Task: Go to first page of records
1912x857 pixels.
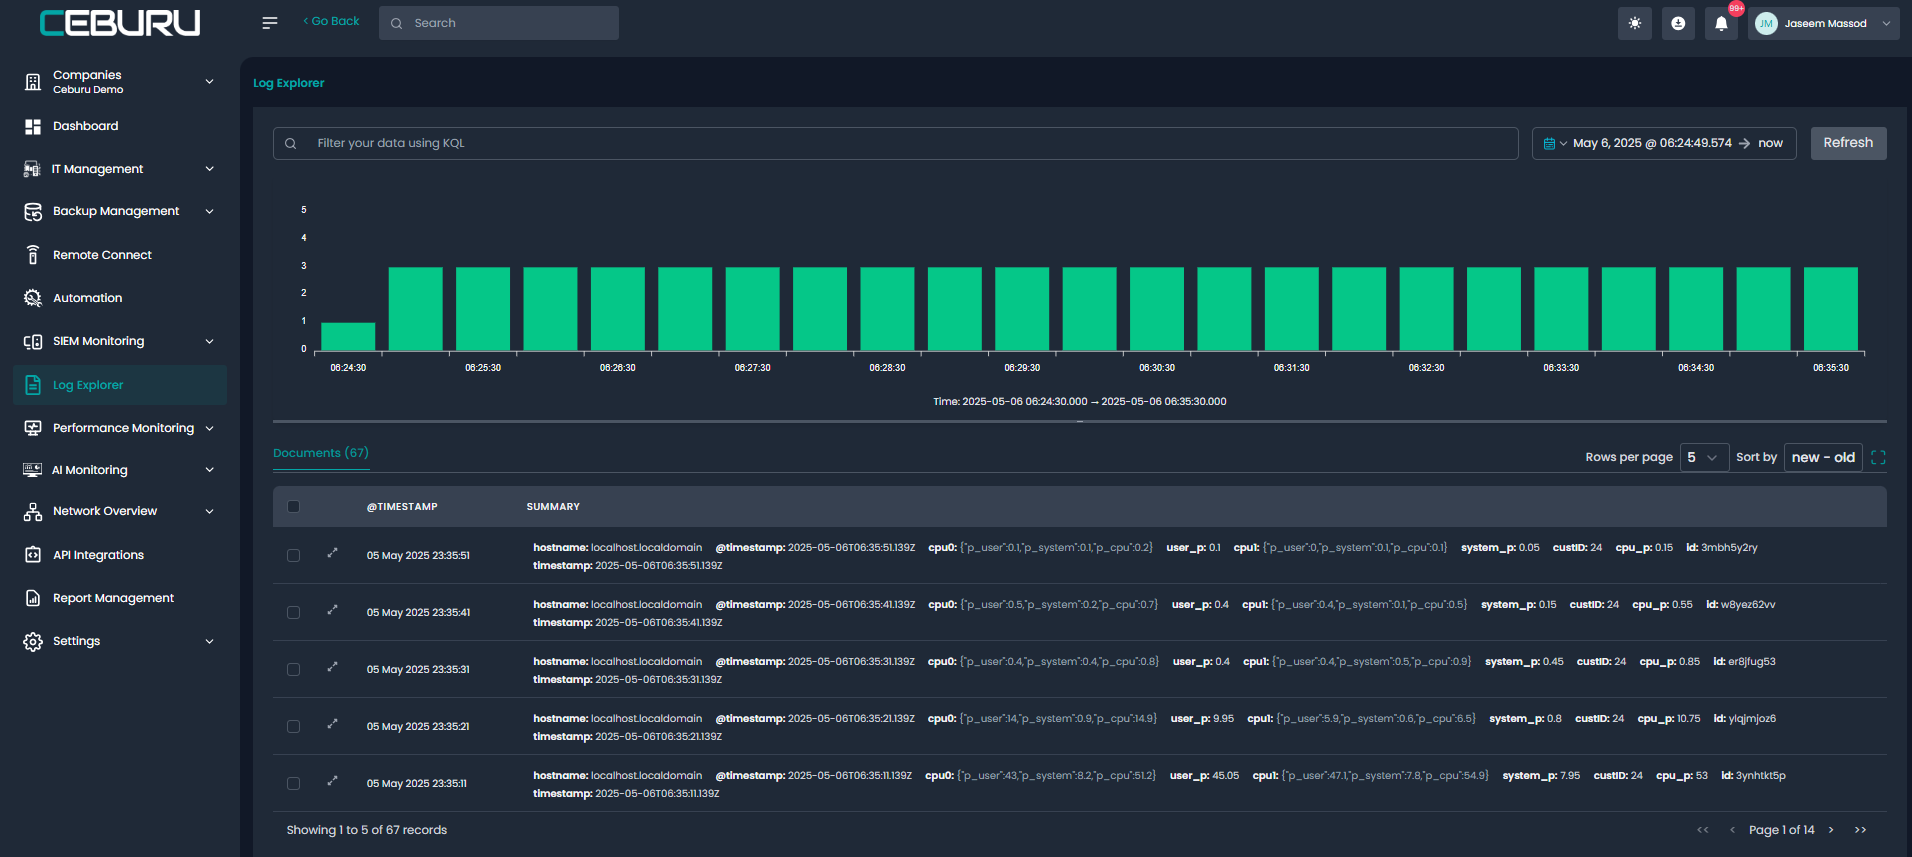Action: pos(1703,830)
